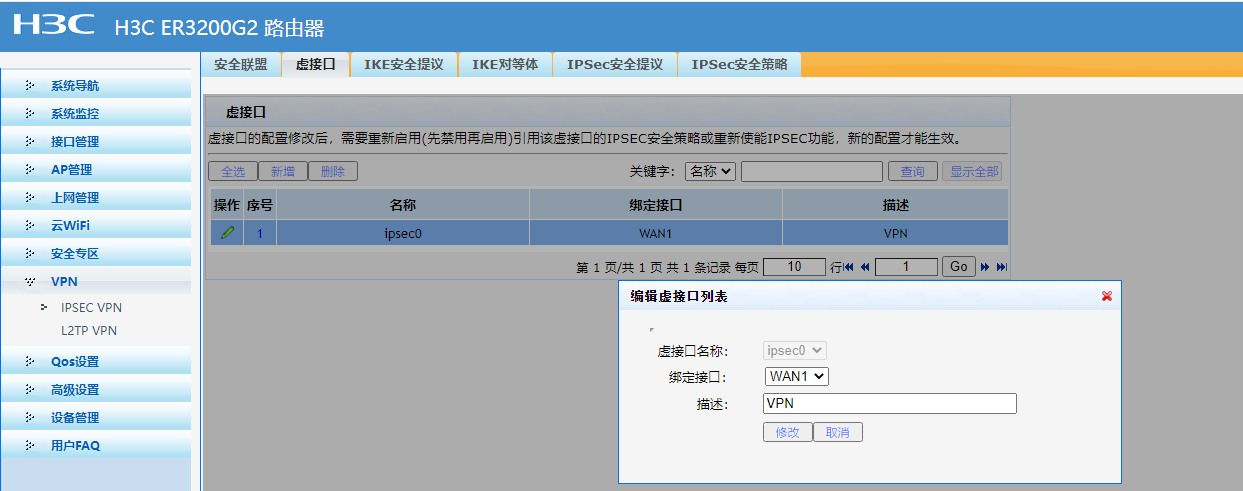This screenshot has width=1243, height=491.
Task: Click the 取消 button in dialog
Action: coord(838,432)
